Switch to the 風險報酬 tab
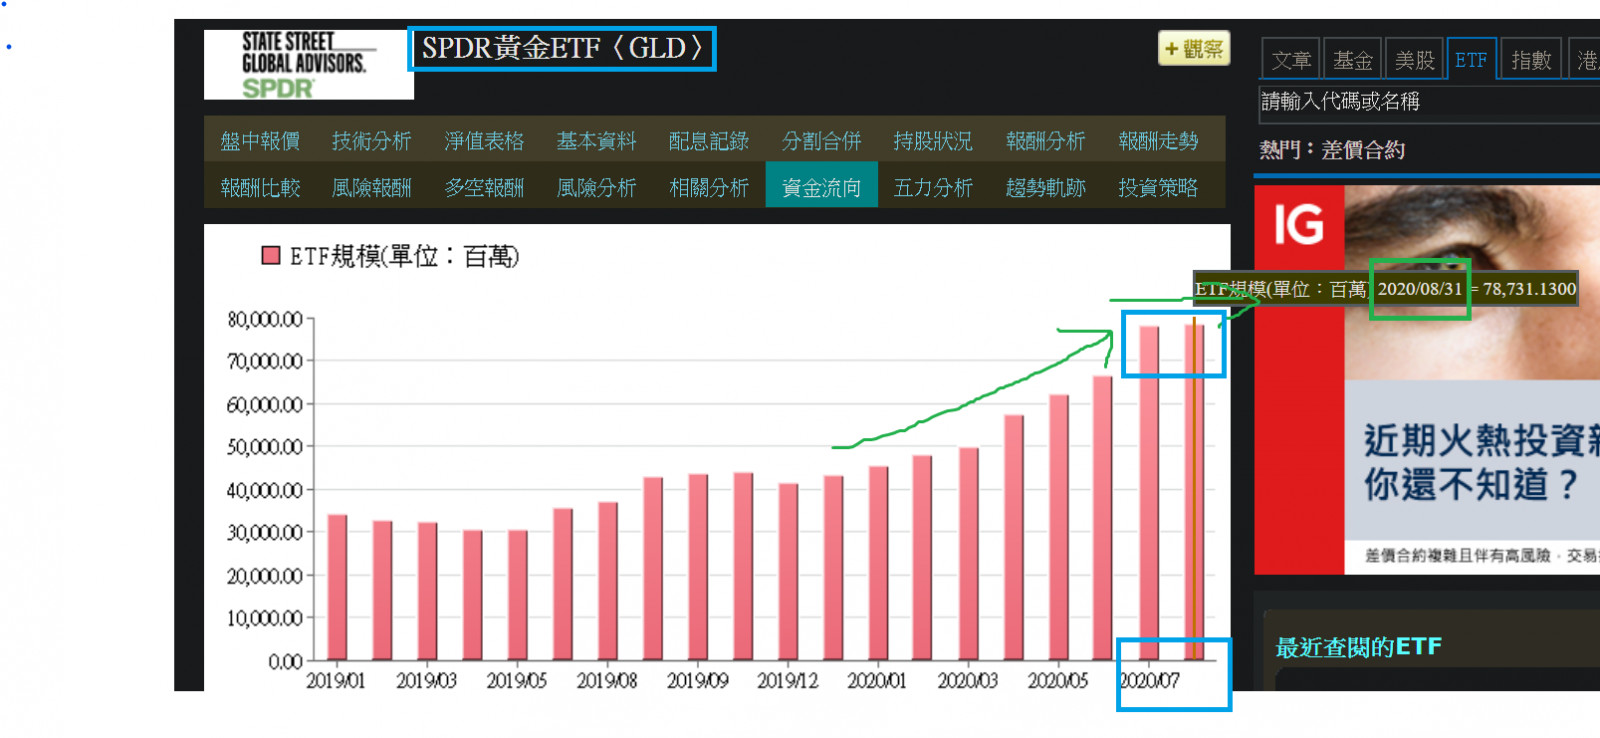The image size is (1600, 738). click(x=372, y=187)
